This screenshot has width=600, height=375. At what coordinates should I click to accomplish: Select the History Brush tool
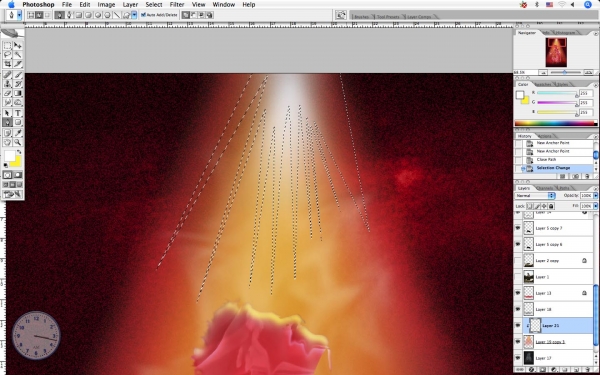[18, 84]
